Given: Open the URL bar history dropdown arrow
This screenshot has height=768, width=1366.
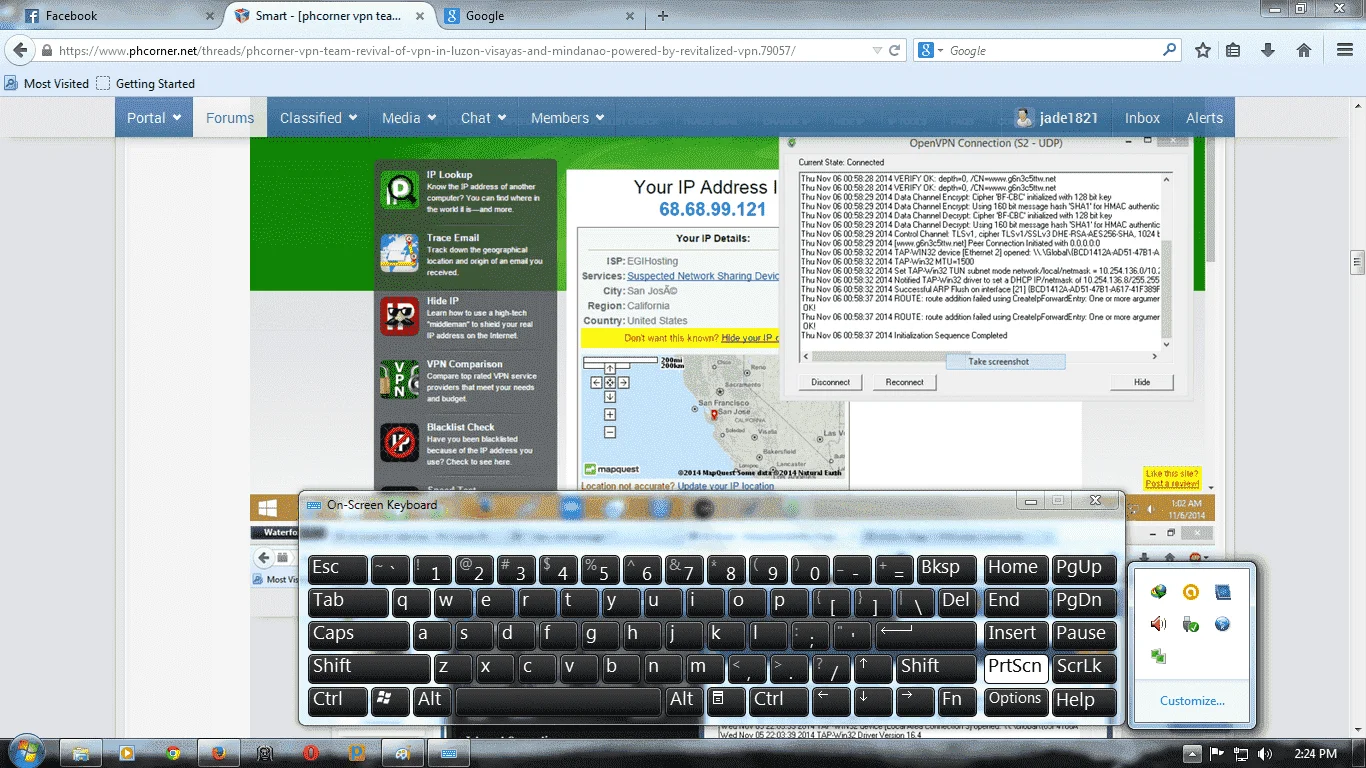Looking at the screenshot, I should pos(877,50).
